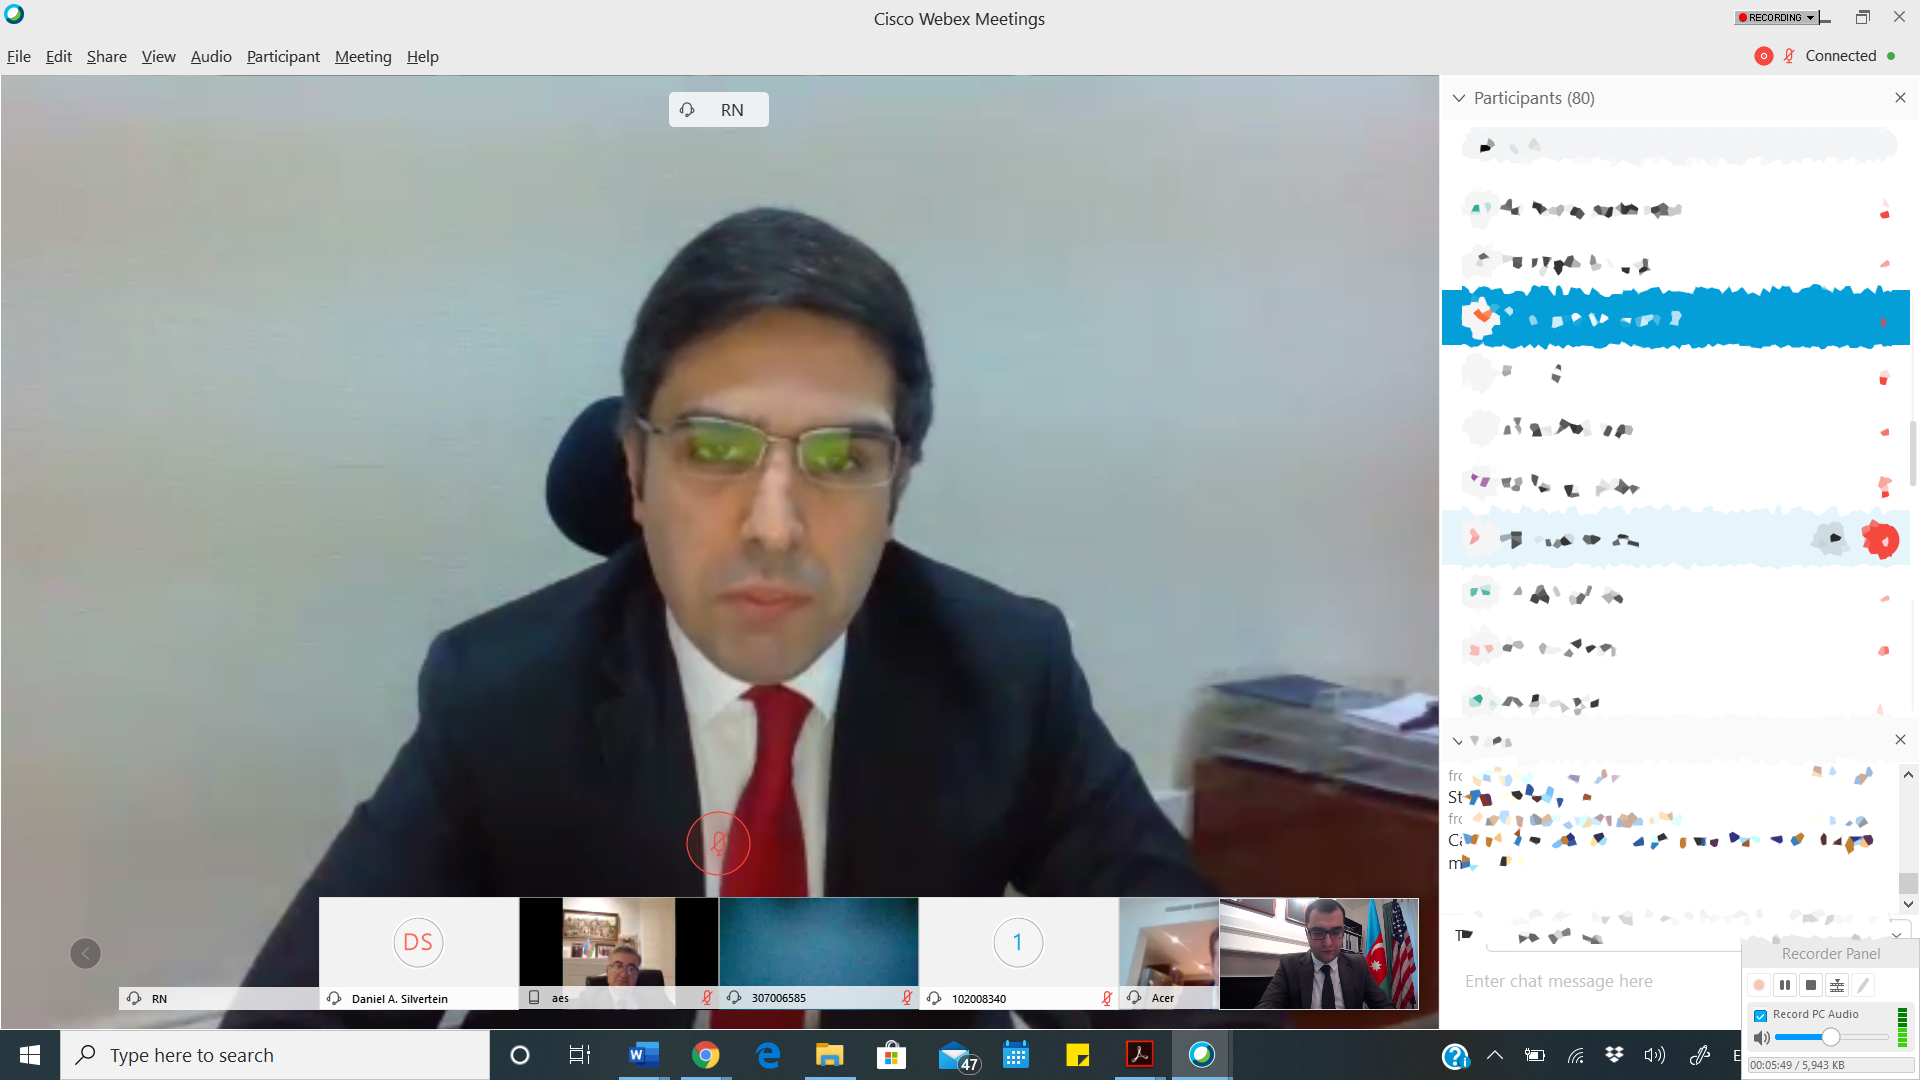Viewport: 1920px width, 1080px height.
Task: Open the Help menu
Action: (422, 57)
